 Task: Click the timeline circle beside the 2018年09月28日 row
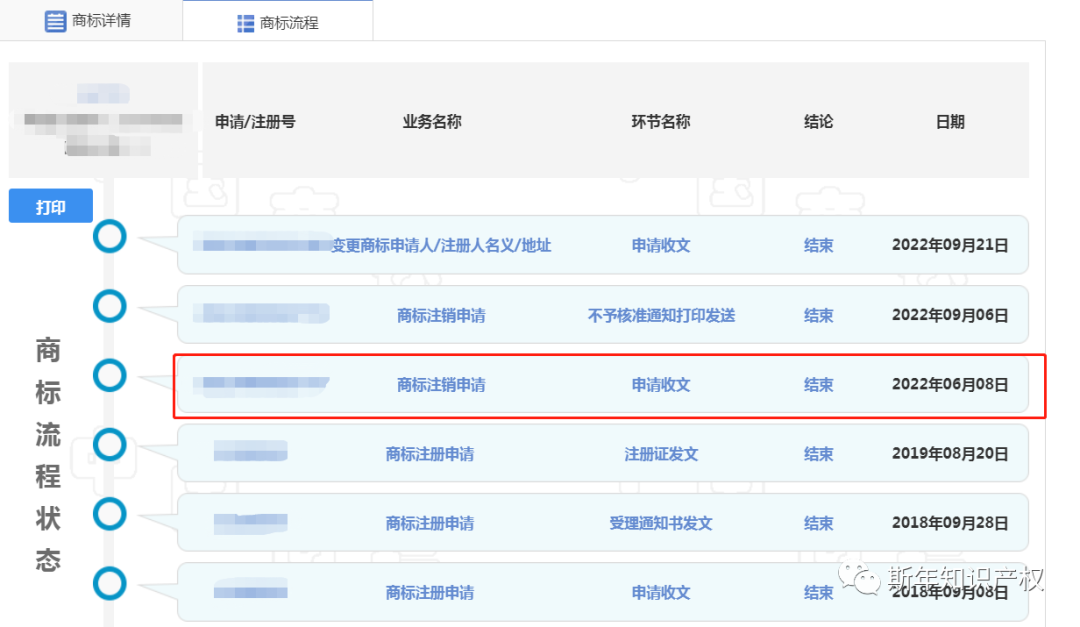[109, 515]
